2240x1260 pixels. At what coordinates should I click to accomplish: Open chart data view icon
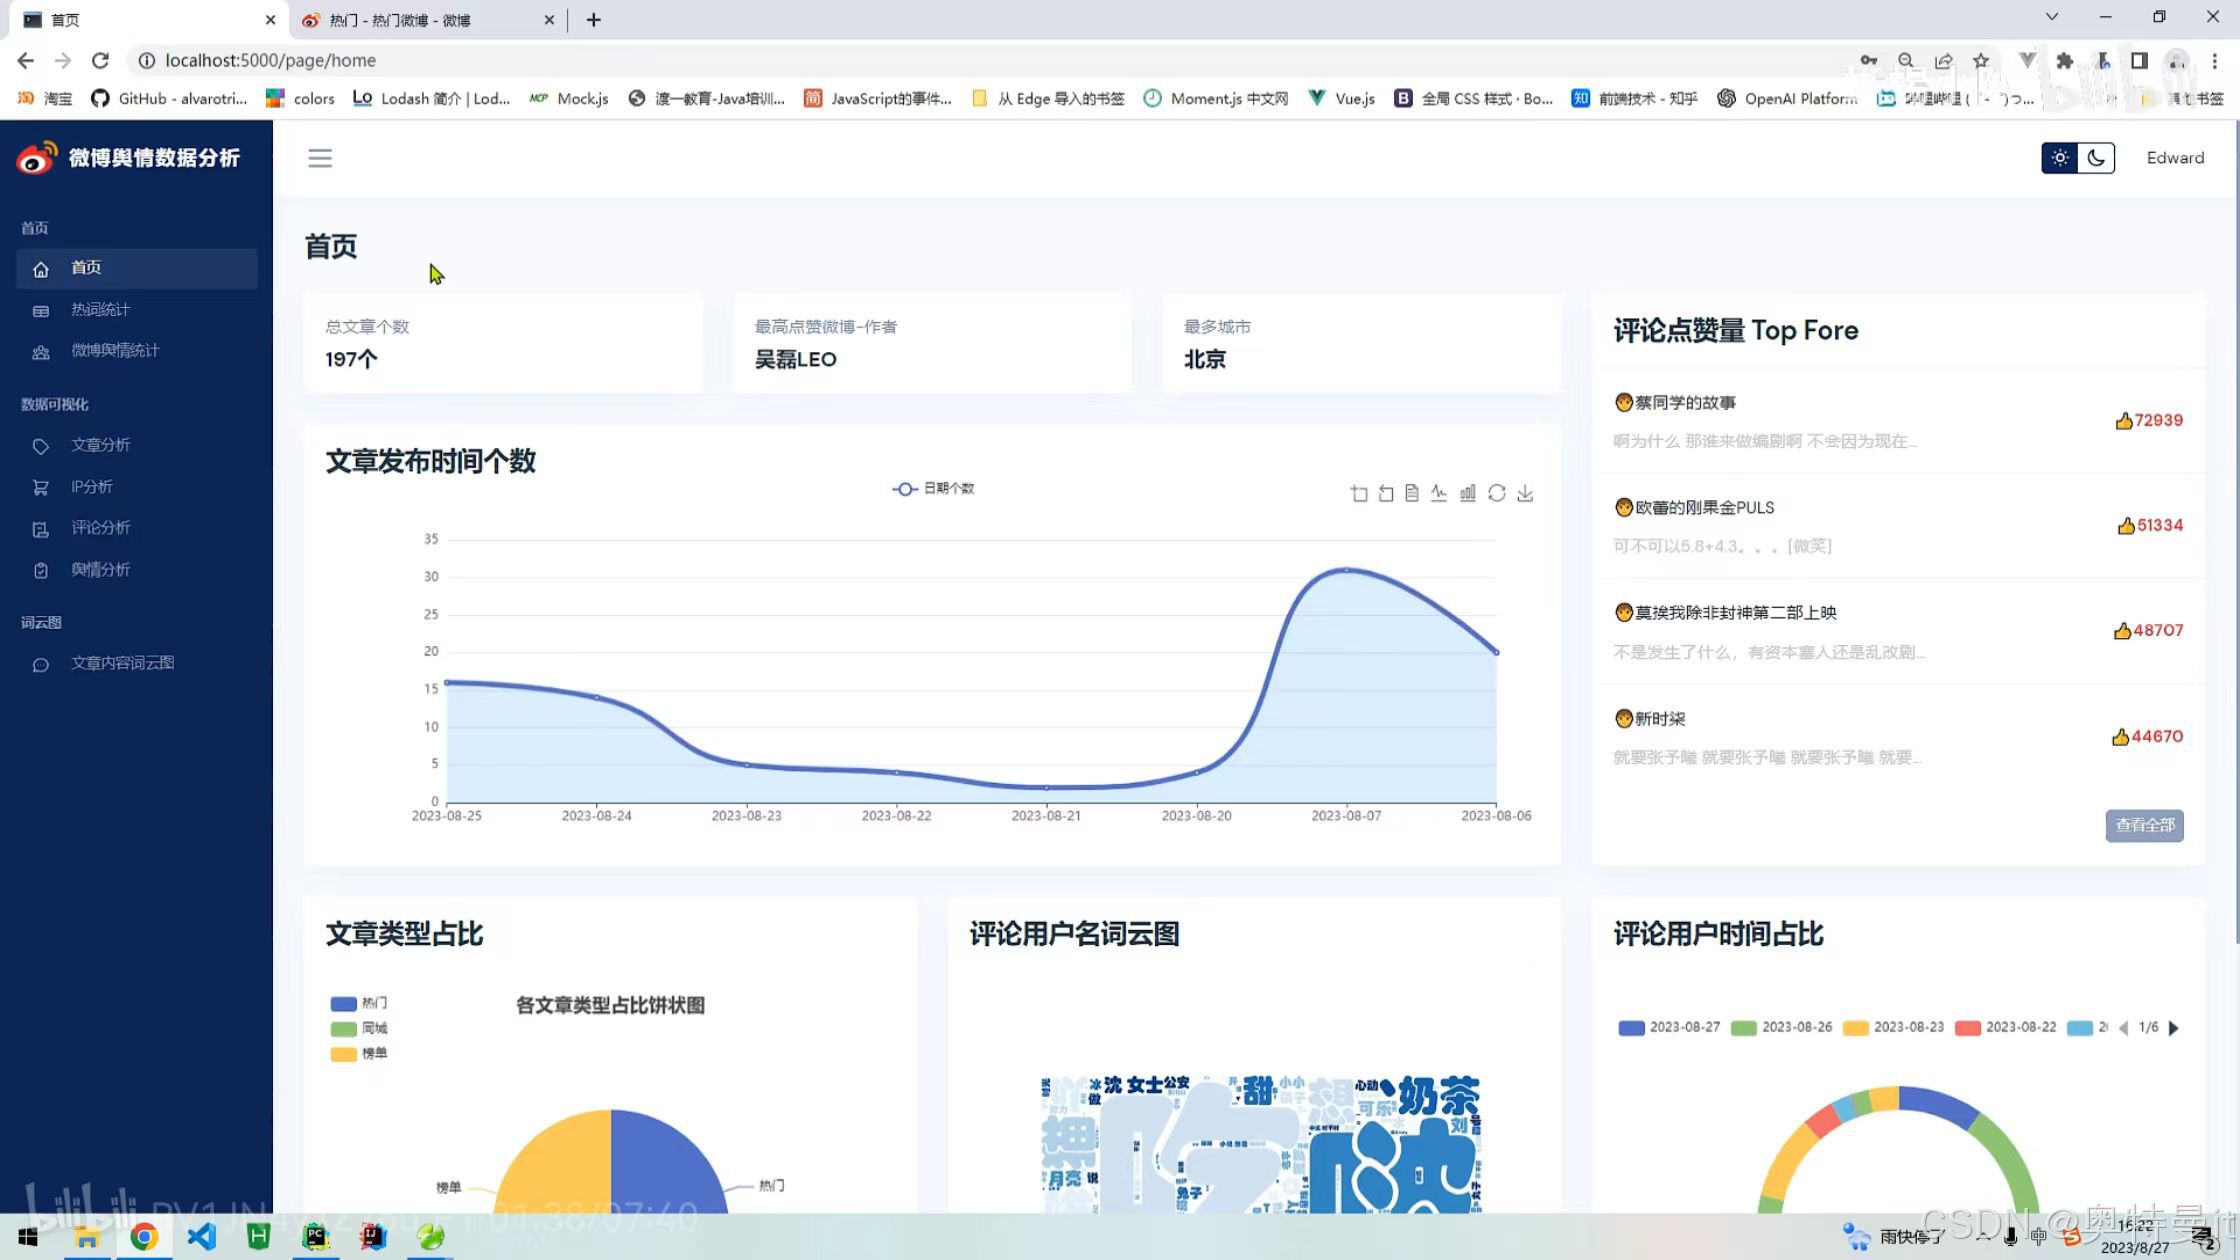[1412, 493]
